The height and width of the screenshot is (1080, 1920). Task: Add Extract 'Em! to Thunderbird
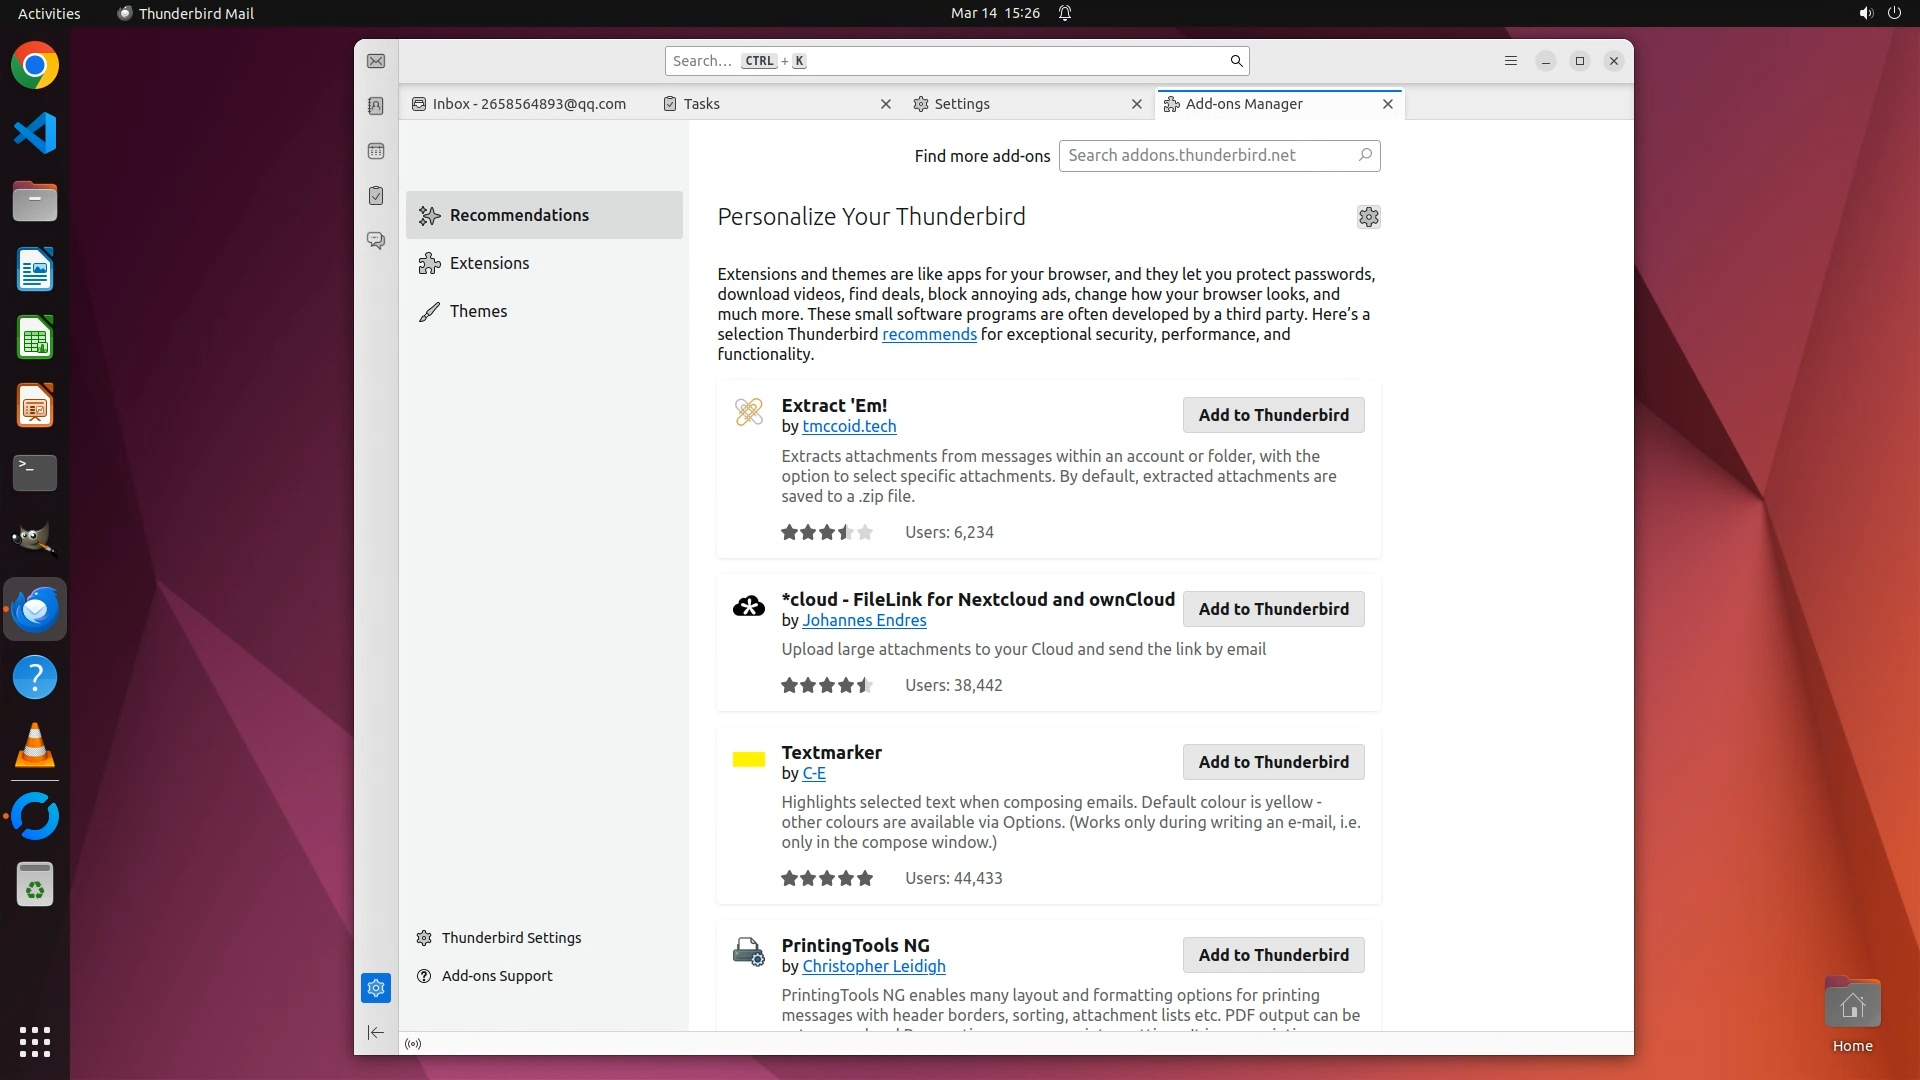point(1273,415)
